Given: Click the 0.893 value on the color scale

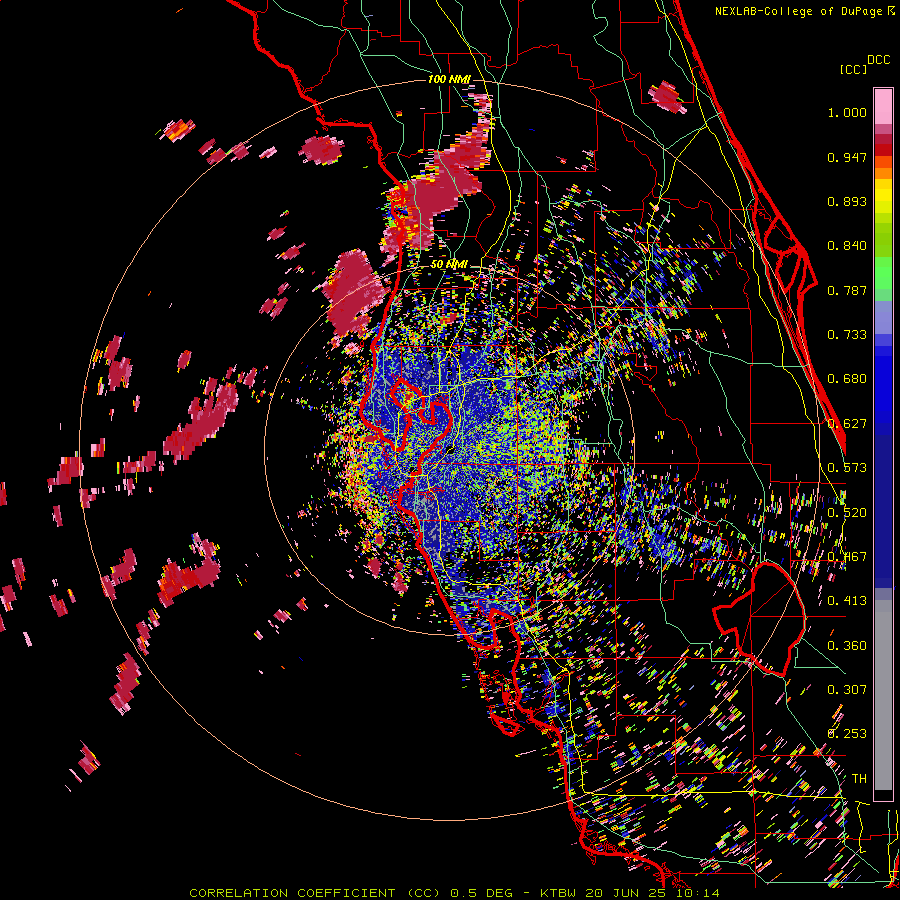Looking at the screenshot, I should tap(847, 201).
